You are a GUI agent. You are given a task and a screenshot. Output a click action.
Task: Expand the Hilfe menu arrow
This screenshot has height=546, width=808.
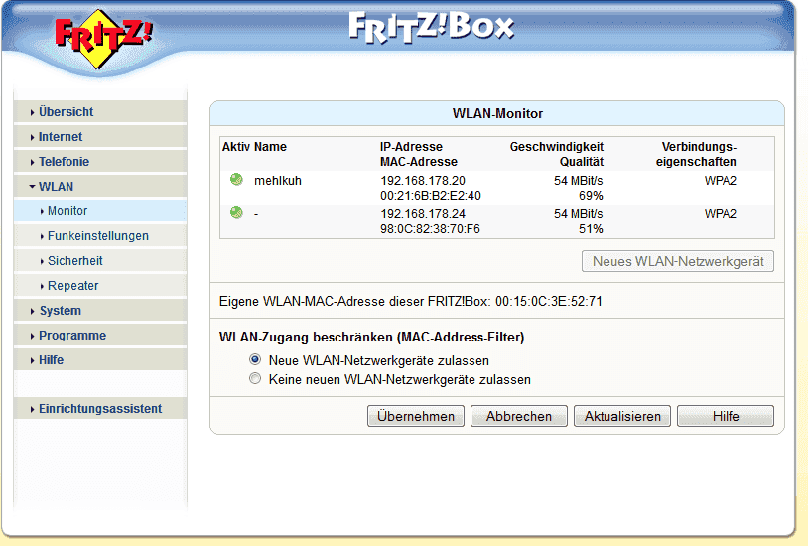click(32, 361)
